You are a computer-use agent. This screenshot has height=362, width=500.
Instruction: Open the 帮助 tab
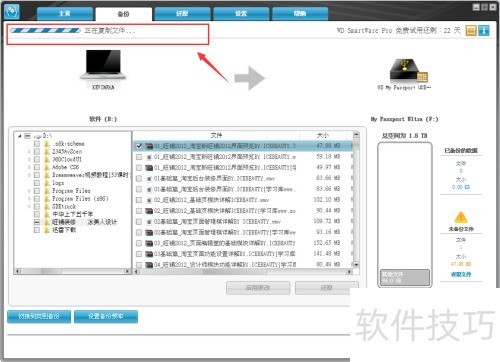pos(300,14)
